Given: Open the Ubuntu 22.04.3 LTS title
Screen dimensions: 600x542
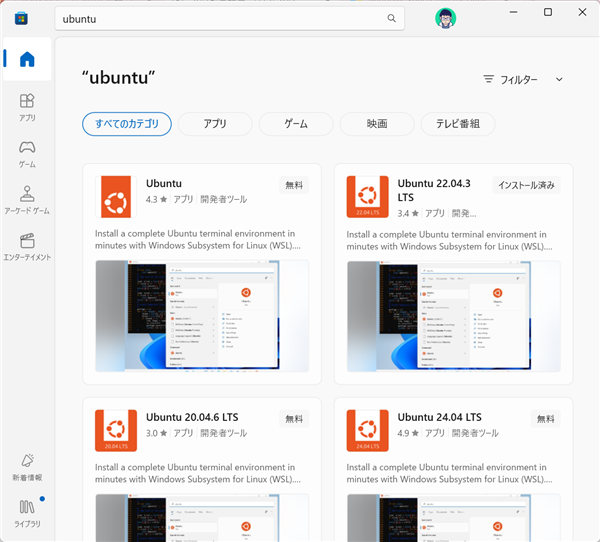Looking at the screenshot, I should pos(434,190).
